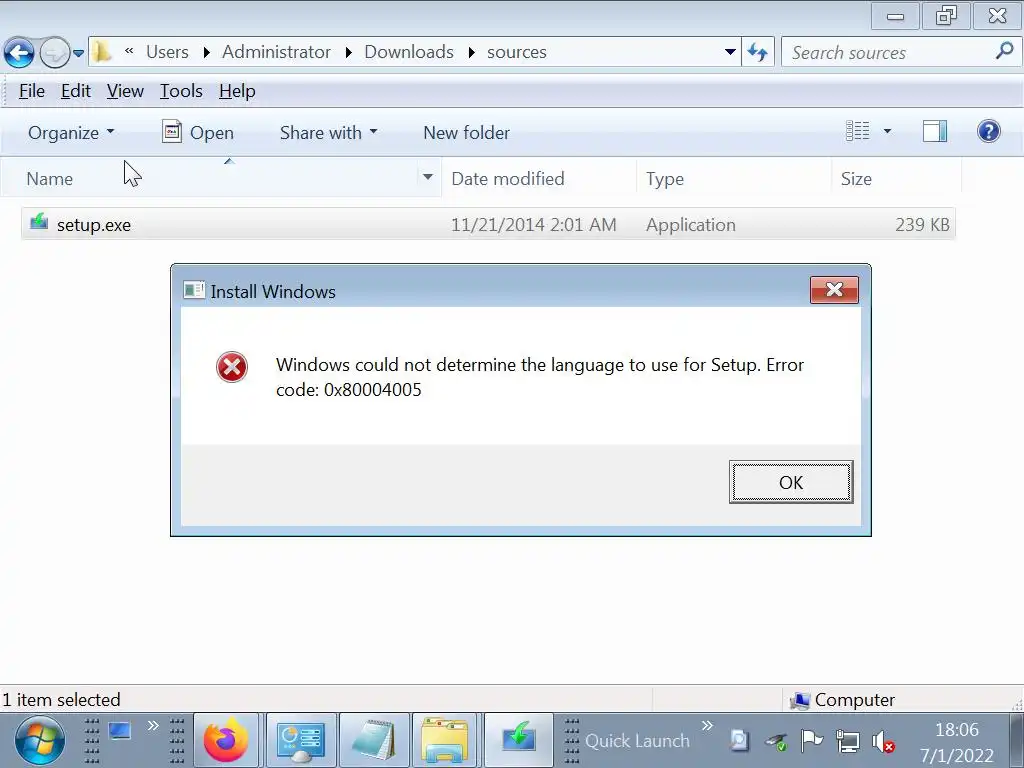The width and height of the screenshot is (1024, 768).
Task: Click the setup.exe file icon
Action: point(39,222)
